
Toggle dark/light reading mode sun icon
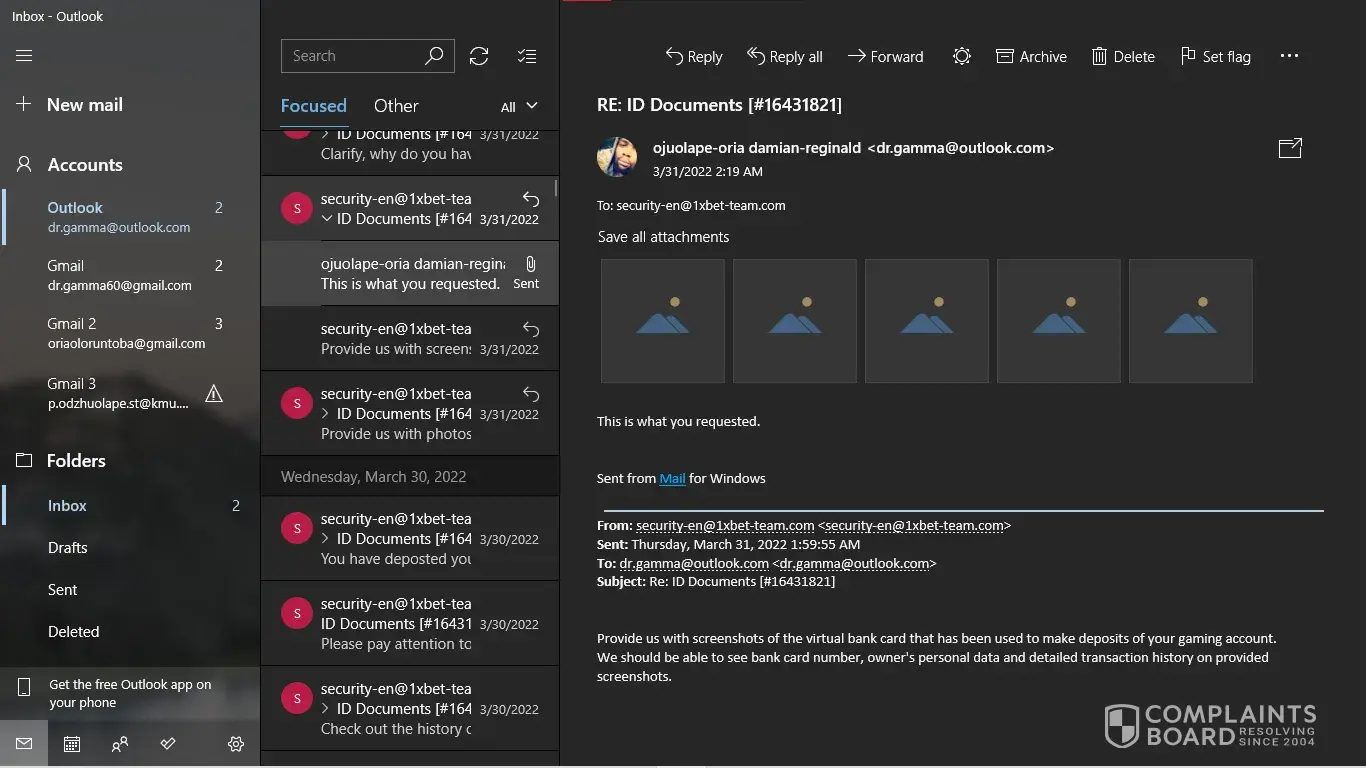coord(961,57)
